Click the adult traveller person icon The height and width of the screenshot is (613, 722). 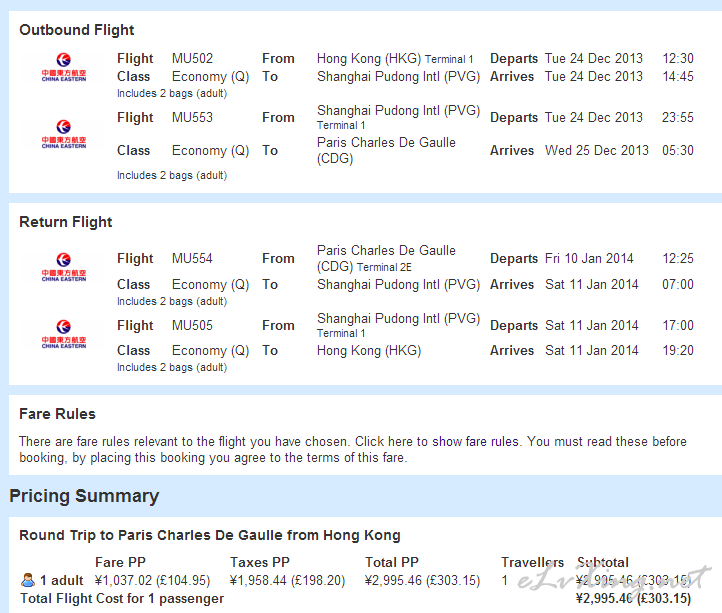[28, 580]
